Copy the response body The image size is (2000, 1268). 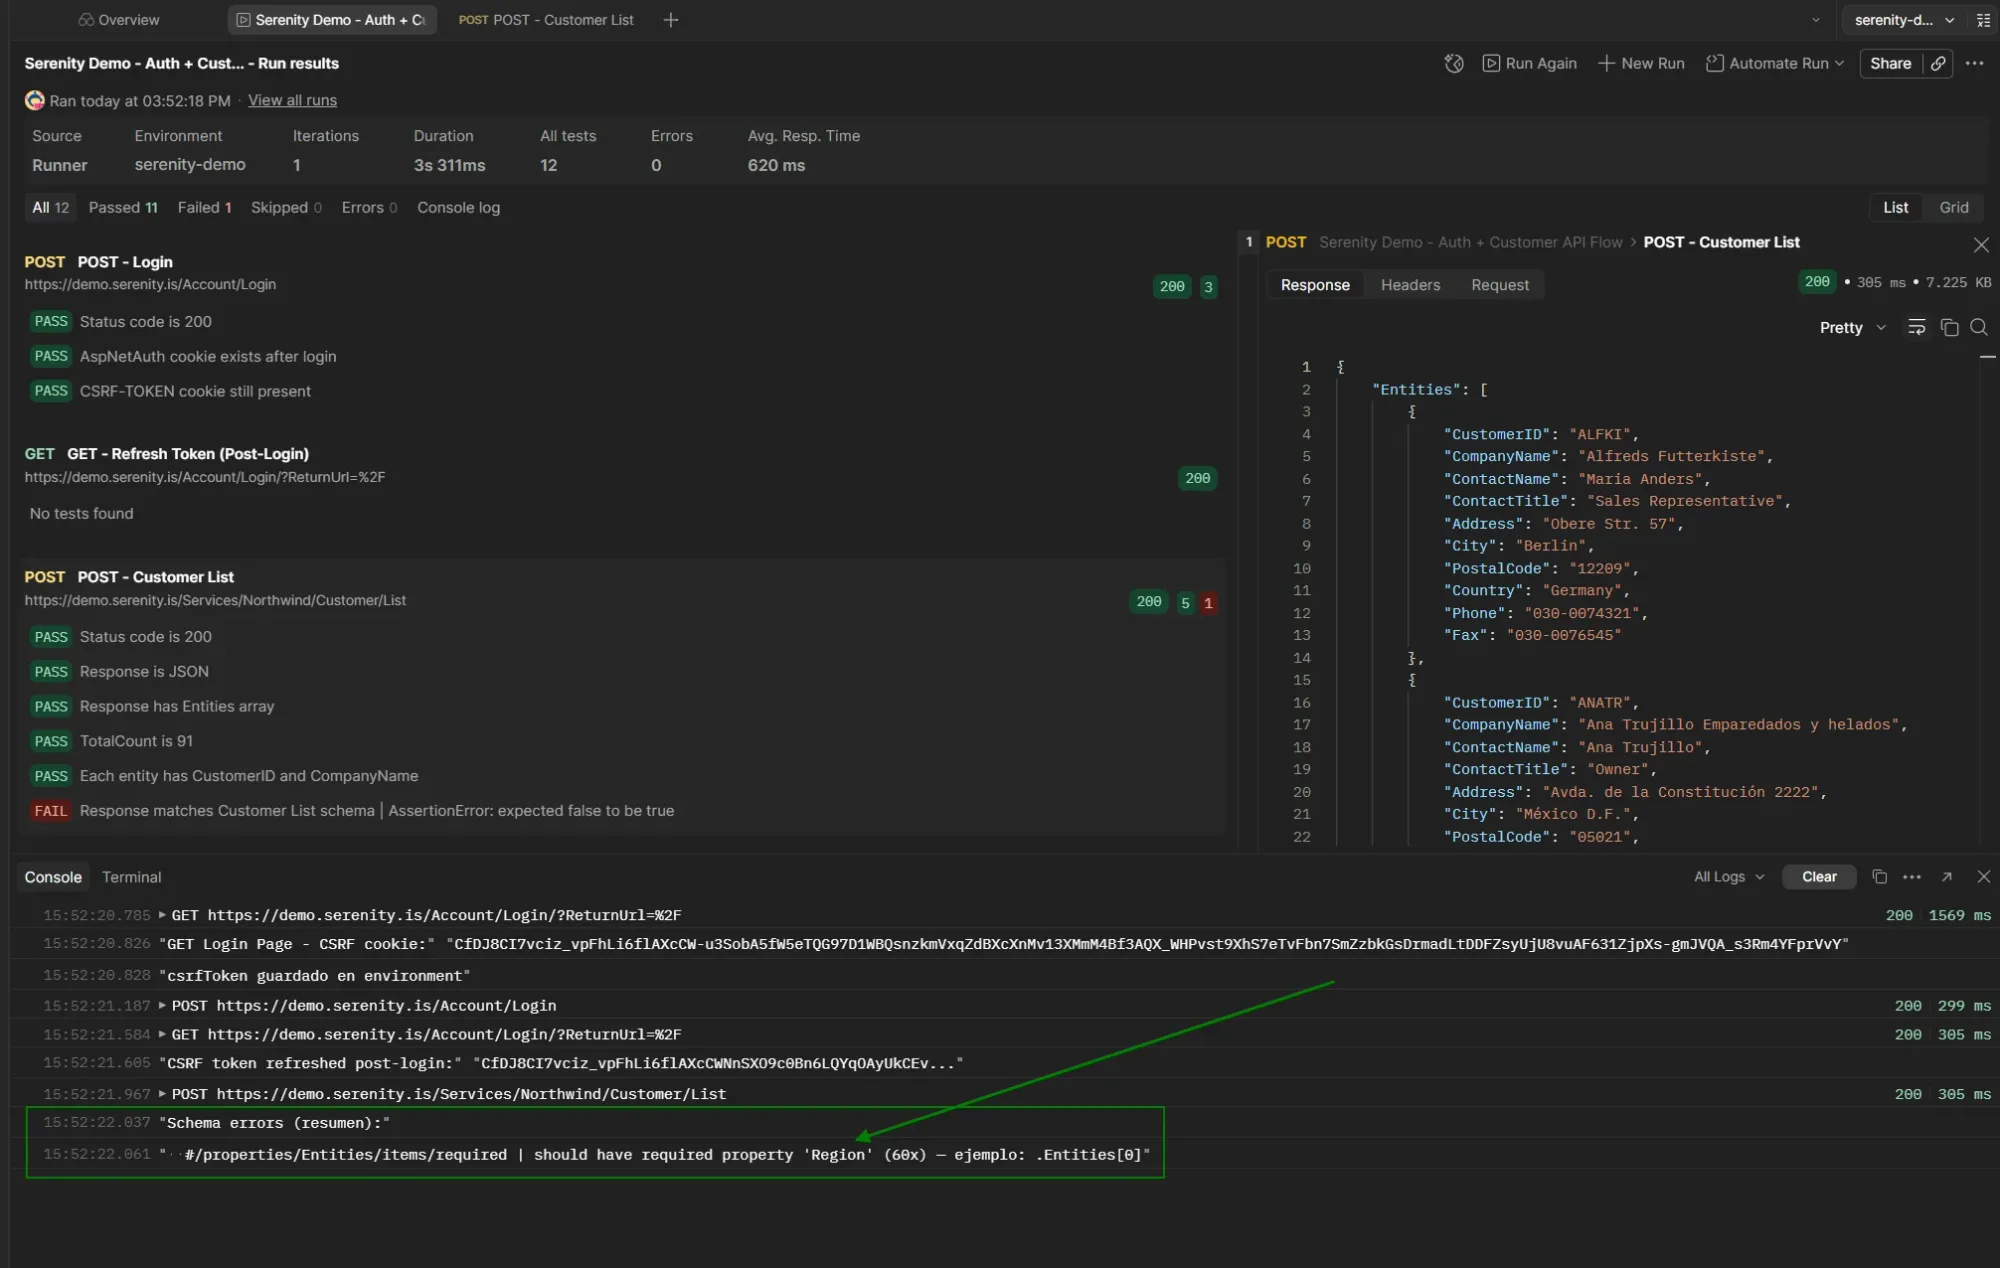[x=1949, y=327]
